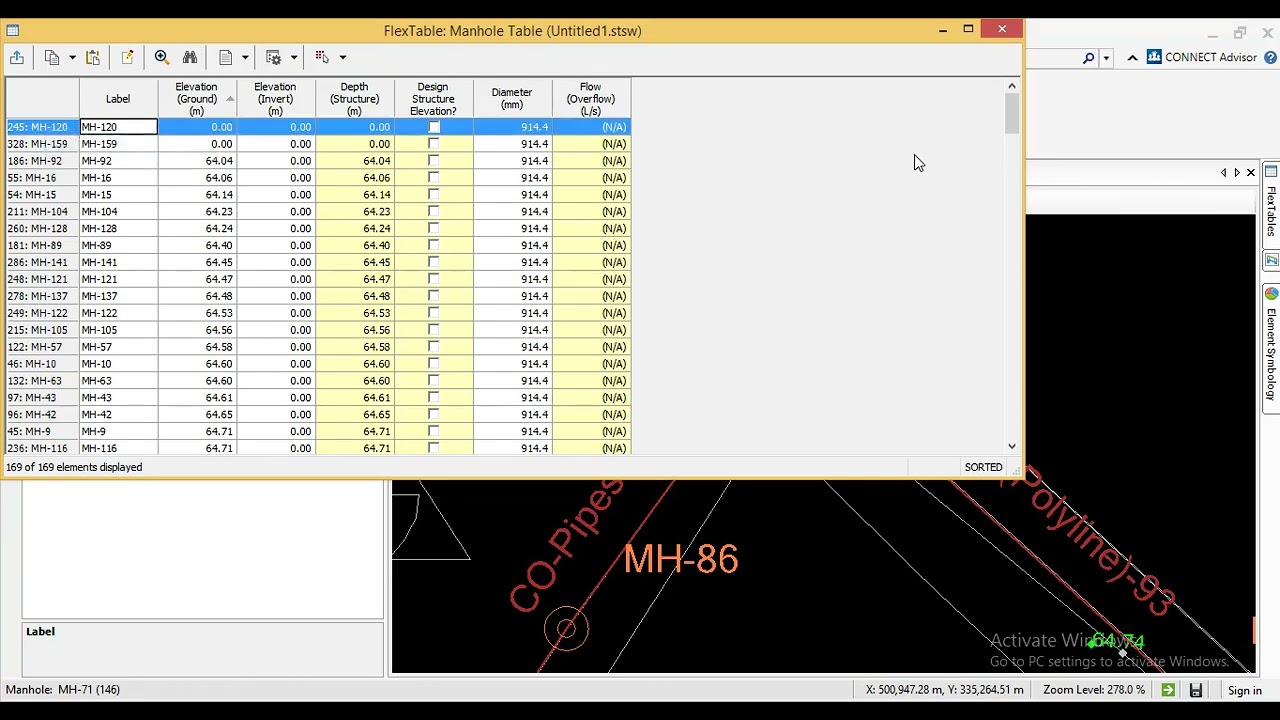Click the scroll-down arrow of the table

pos(1012,447)
